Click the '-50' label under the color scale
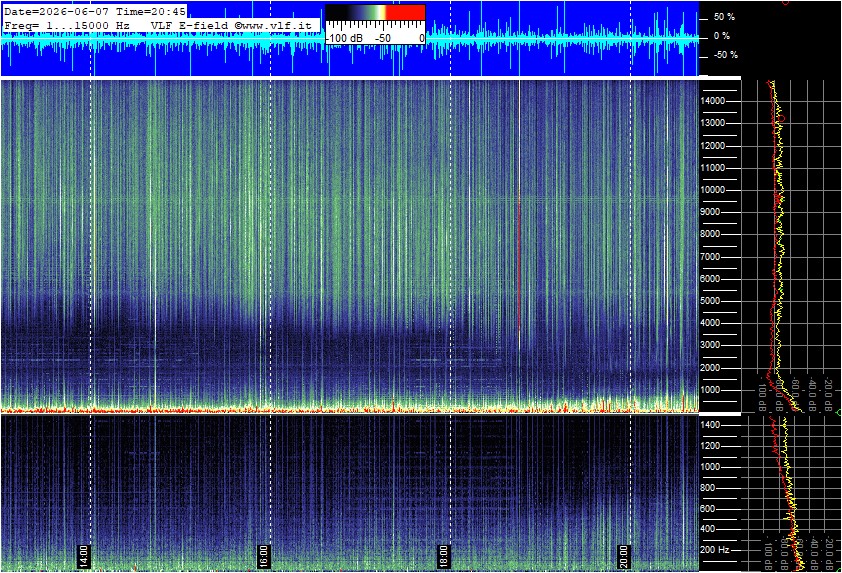This screenshot has height=573, width=842. pos(382,39)
